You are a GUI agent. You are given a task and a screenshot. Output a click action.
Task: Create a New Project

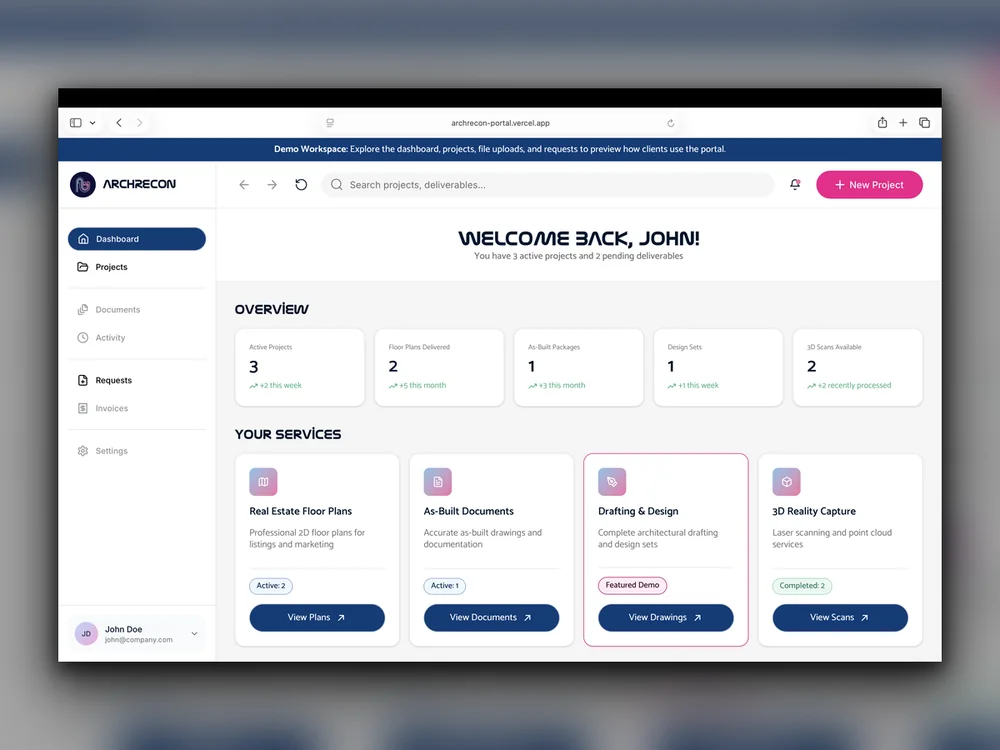pos(869,184)
